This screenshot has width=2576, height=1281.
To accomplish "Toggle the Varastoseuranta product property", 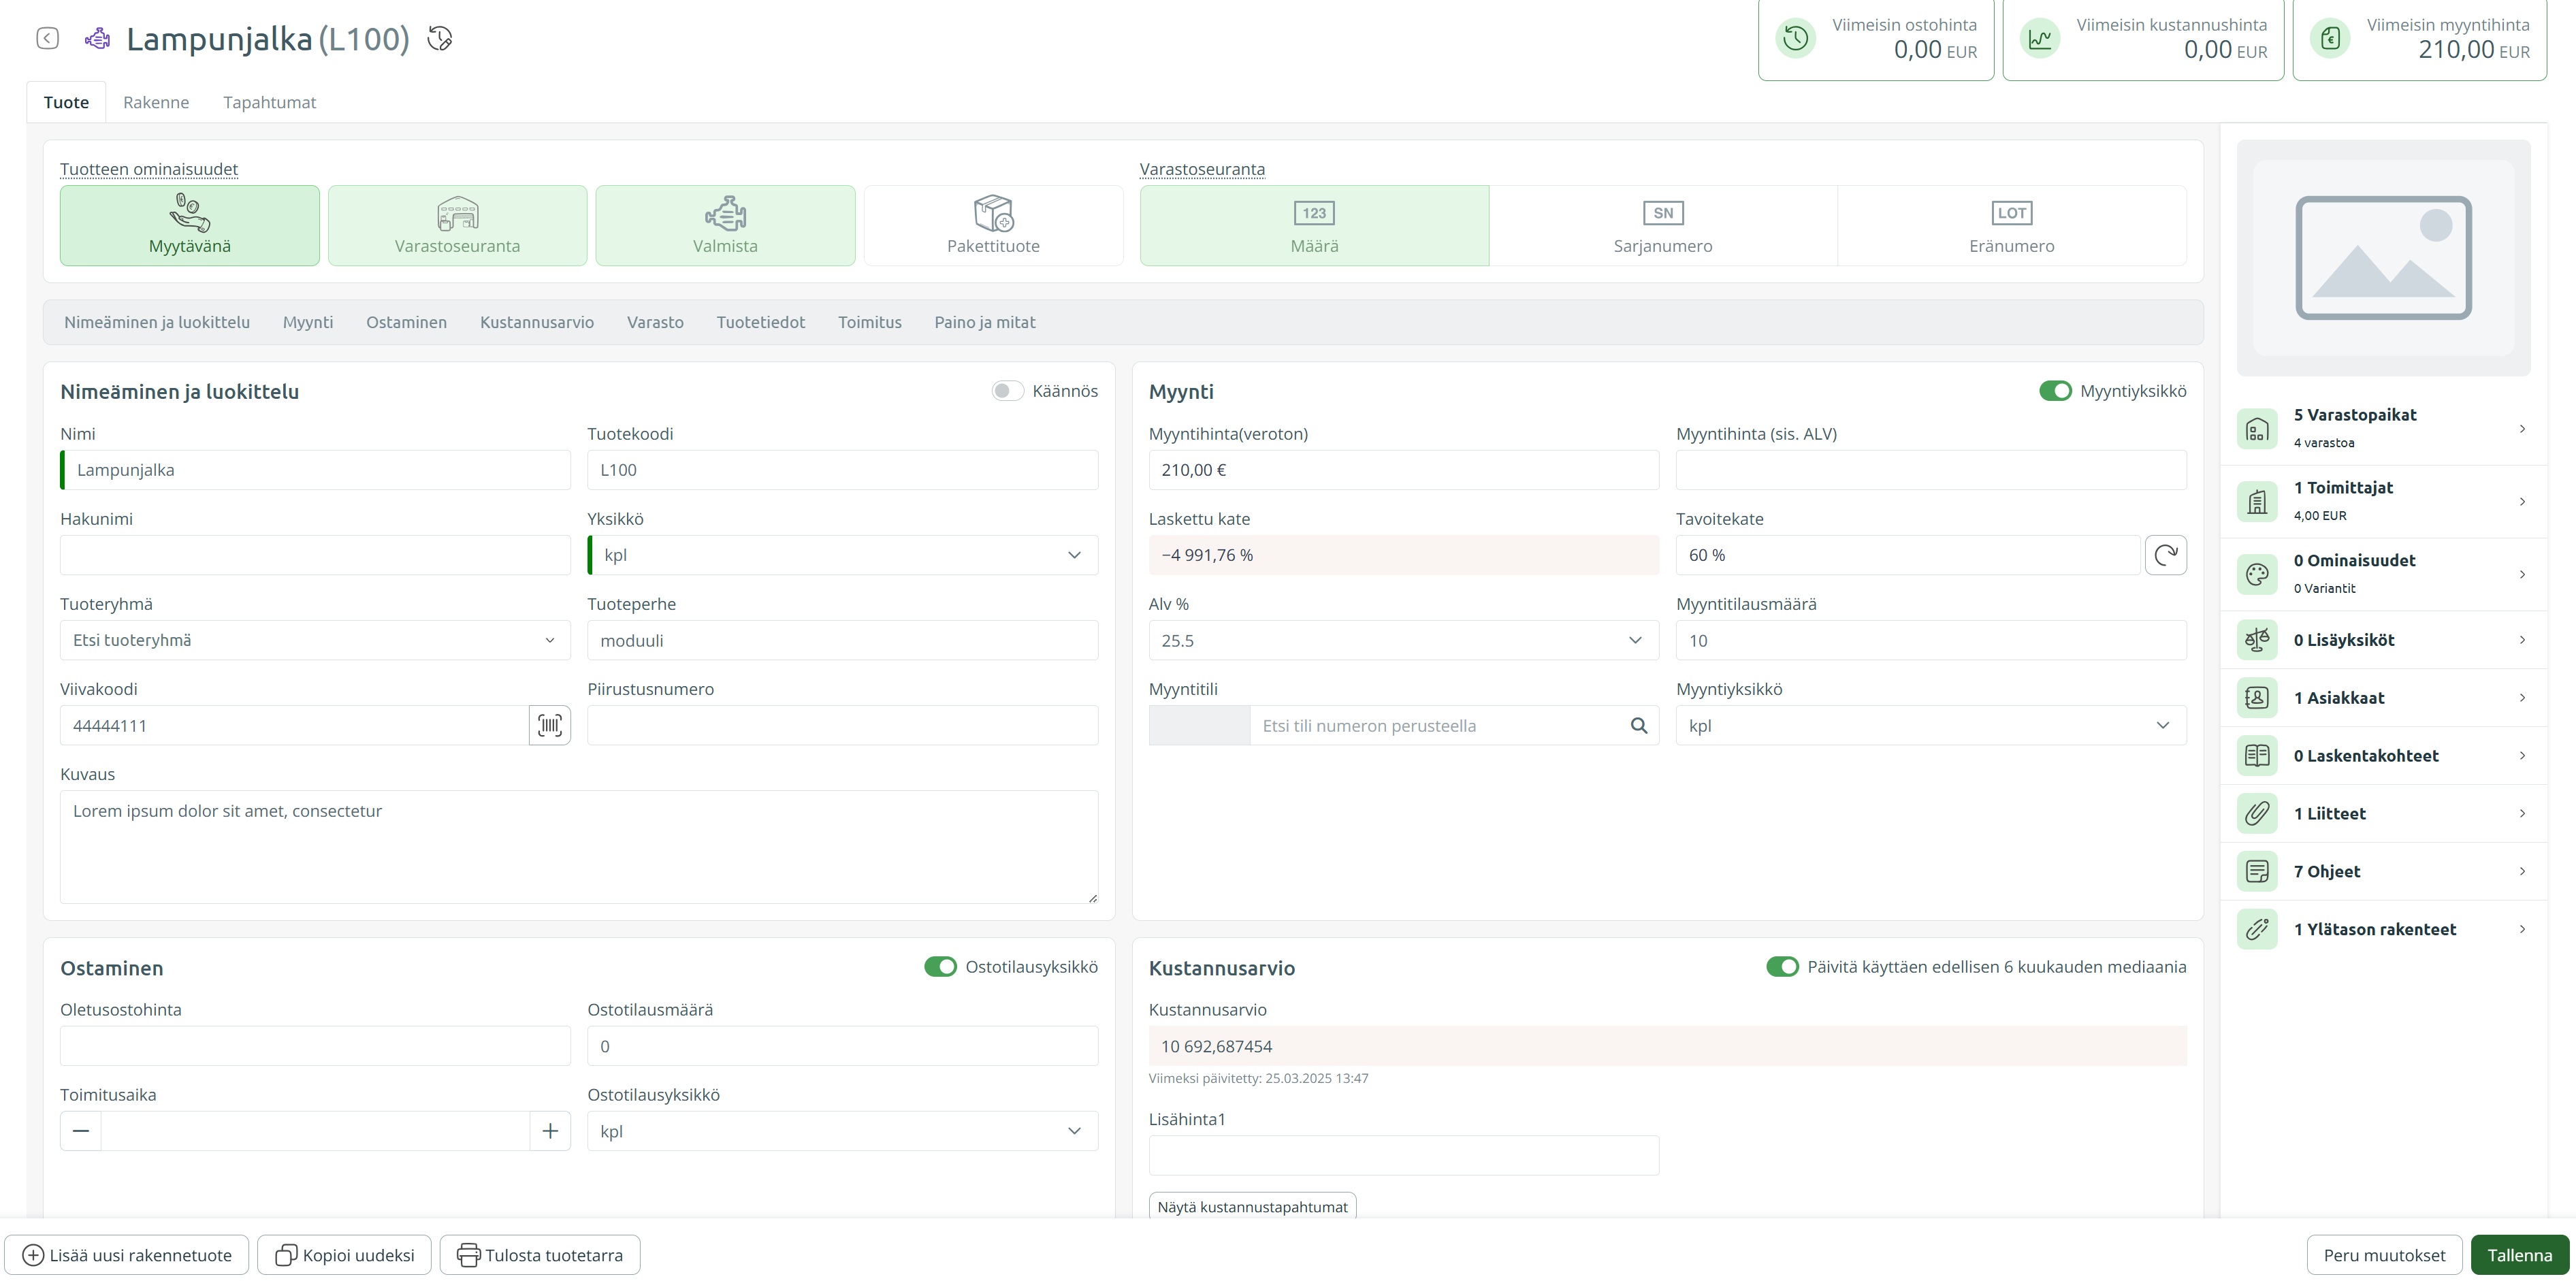I will pyautogui.click(x=458, y=226).
